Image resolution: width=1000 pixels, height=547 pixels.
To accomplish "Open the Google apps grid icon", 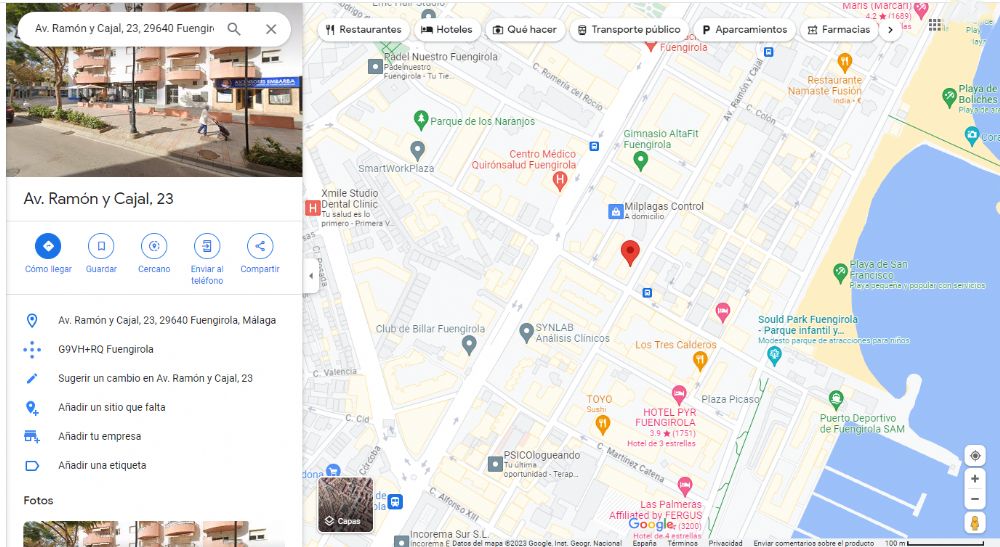I will pos(935,25).
